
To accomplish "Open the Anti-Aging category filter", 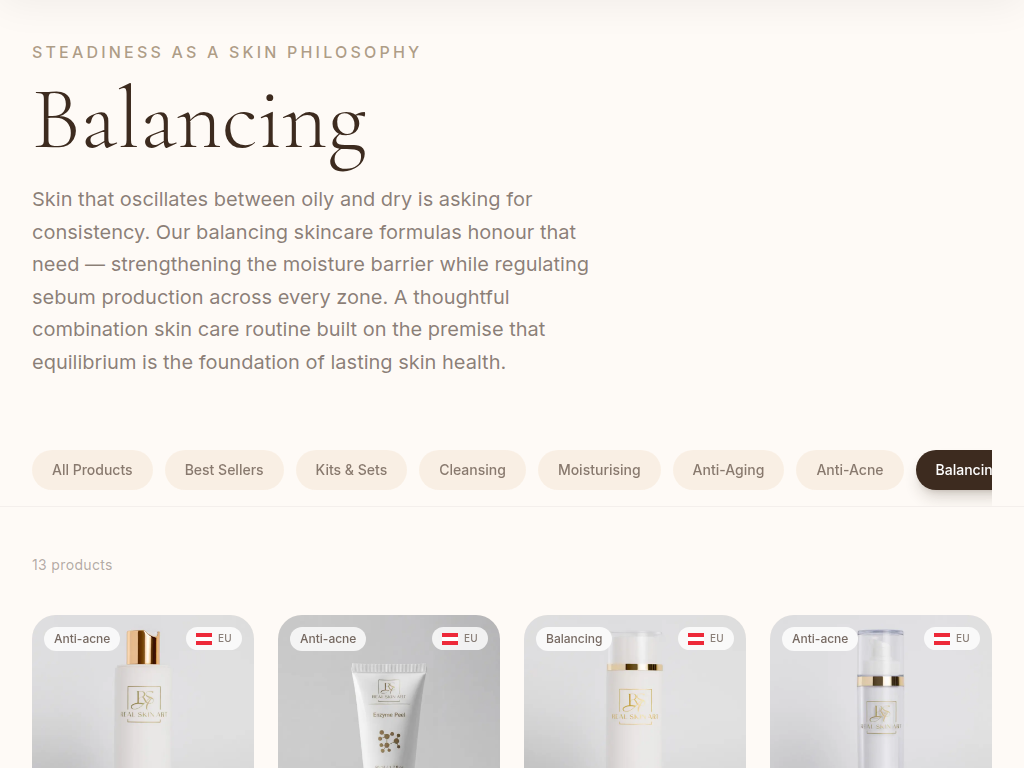I will [728, 470].
